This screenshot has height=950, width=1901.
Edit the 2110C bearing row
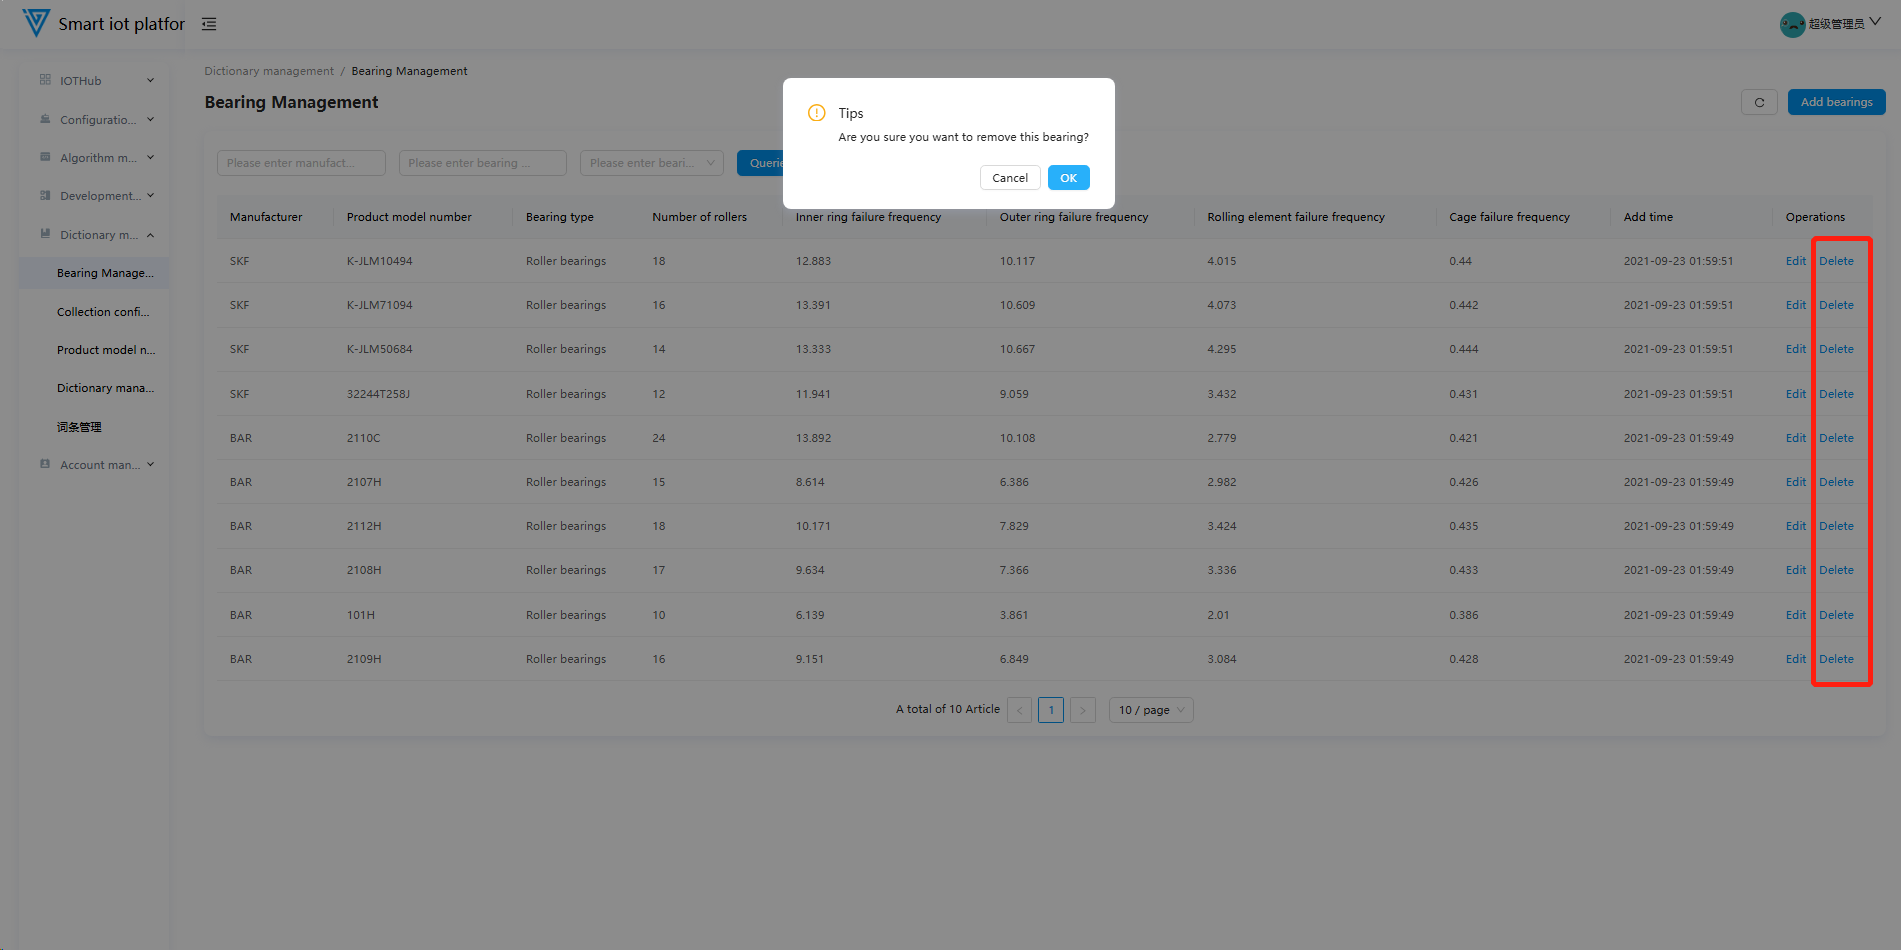(1796, 438)
